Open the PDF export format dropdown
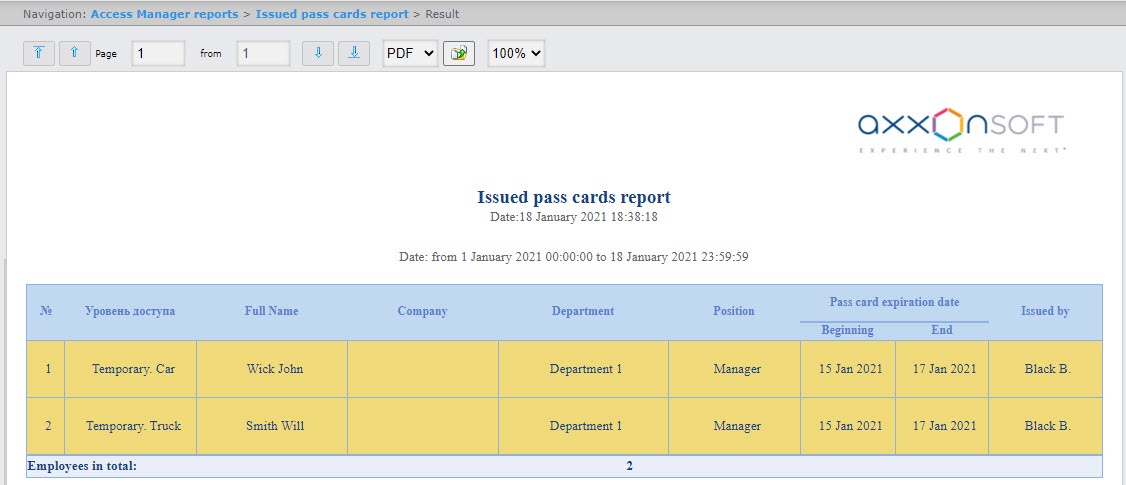1126x485 pixels. [410, 53]
